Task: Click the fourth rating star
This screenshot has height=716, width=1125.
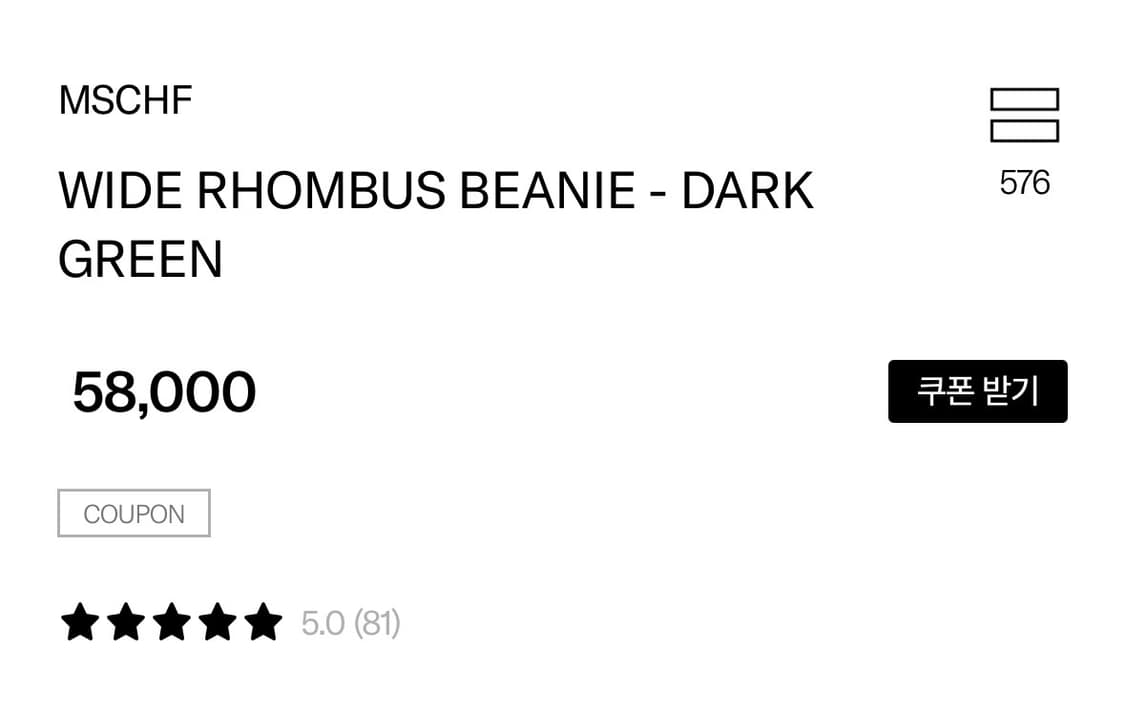Action: pos(217,622)
